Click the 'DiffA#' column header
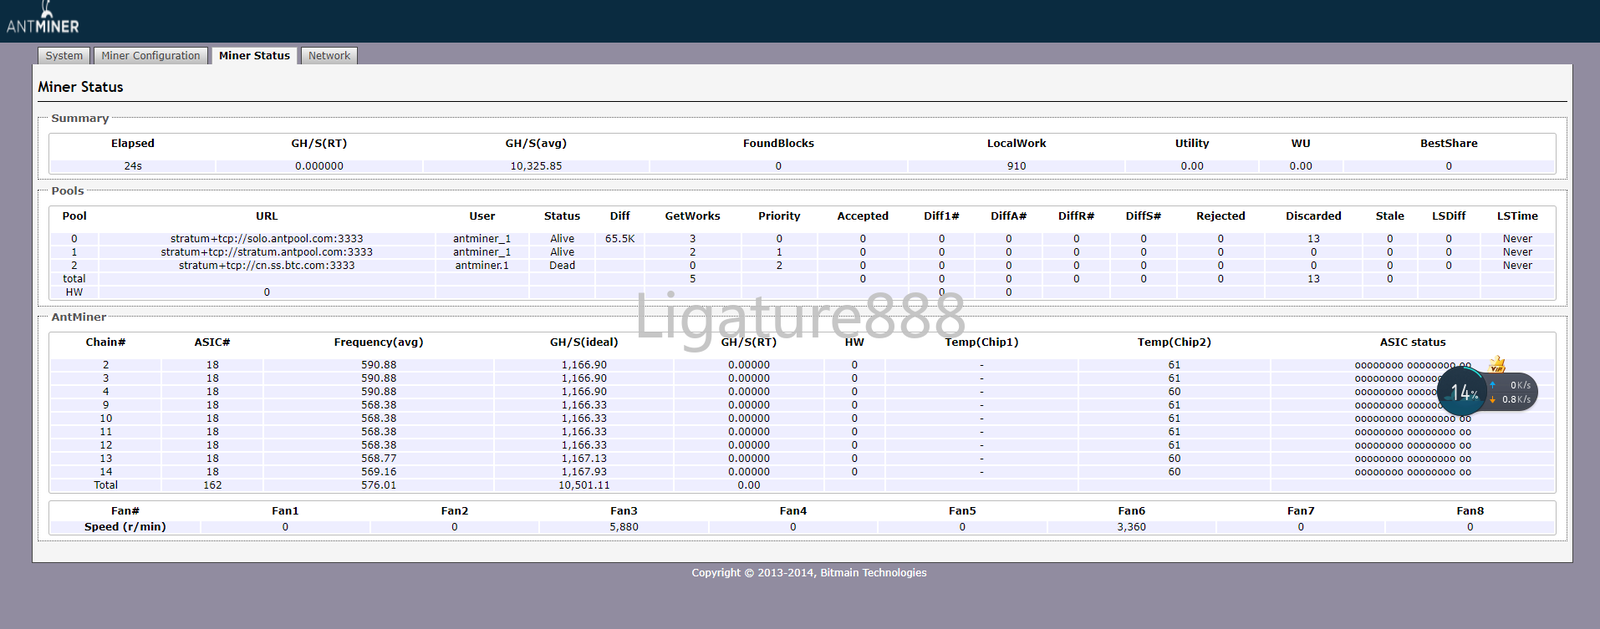 click(x=1009, y=216)
